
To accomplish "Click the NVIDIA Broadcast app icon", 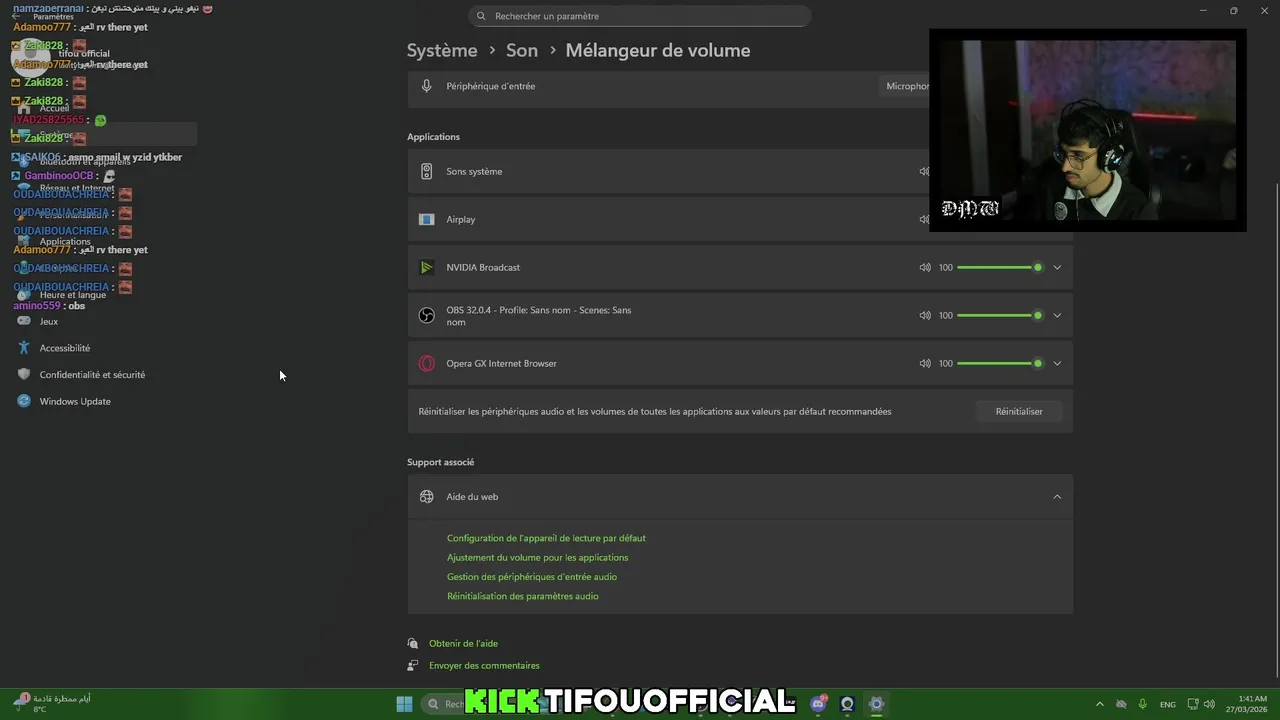I will 427,267.
